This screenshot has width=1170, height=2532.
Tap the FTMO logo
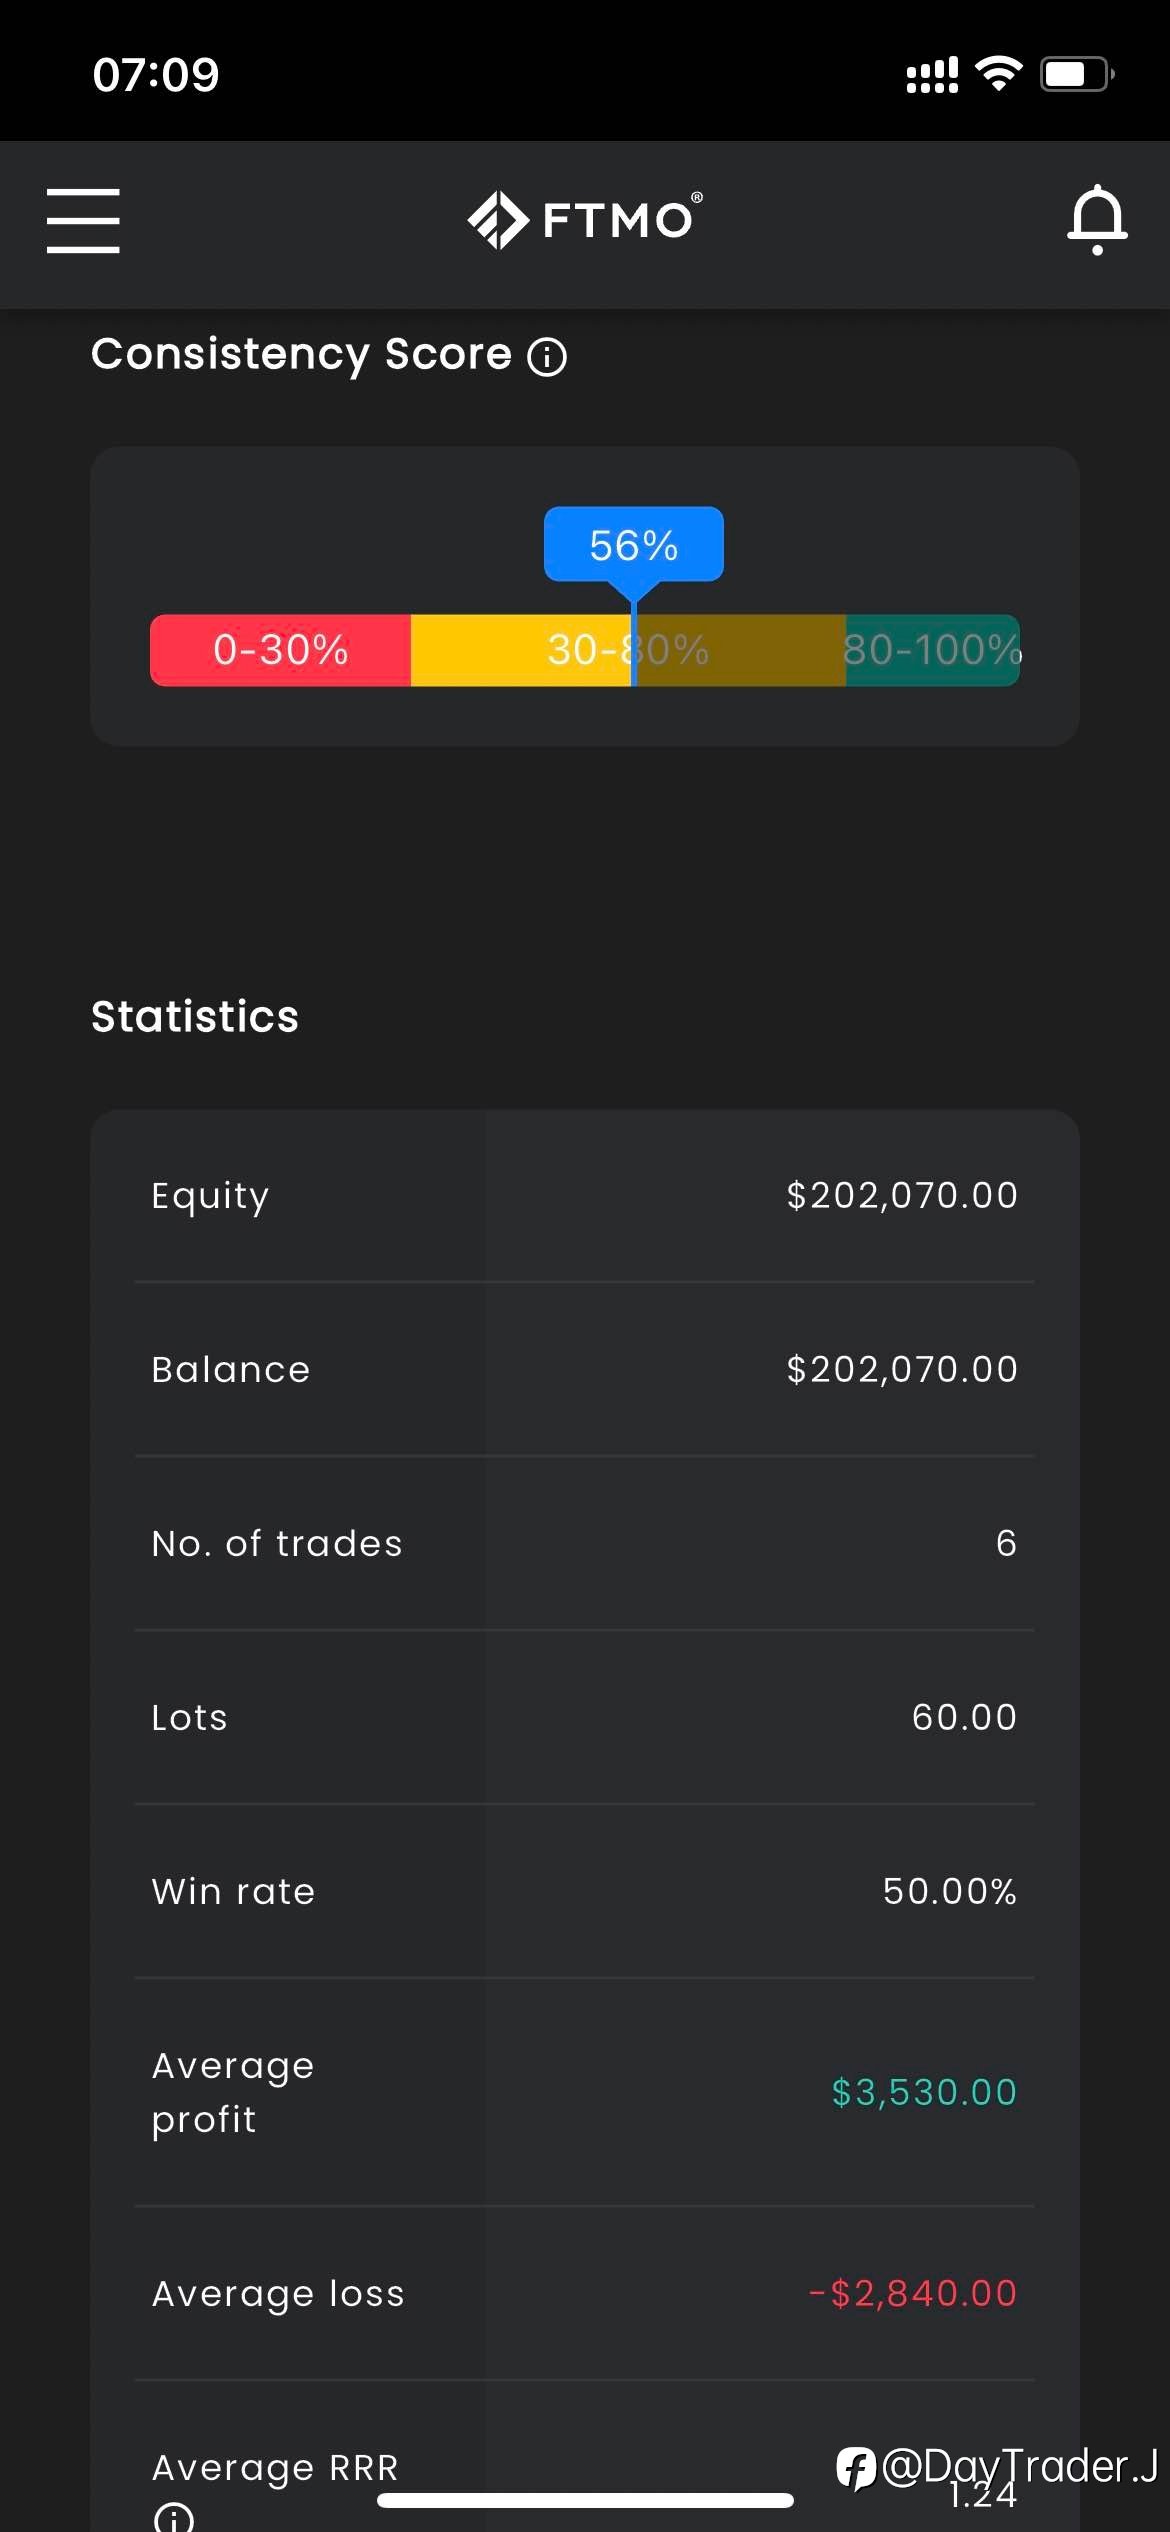click(585, 219)
